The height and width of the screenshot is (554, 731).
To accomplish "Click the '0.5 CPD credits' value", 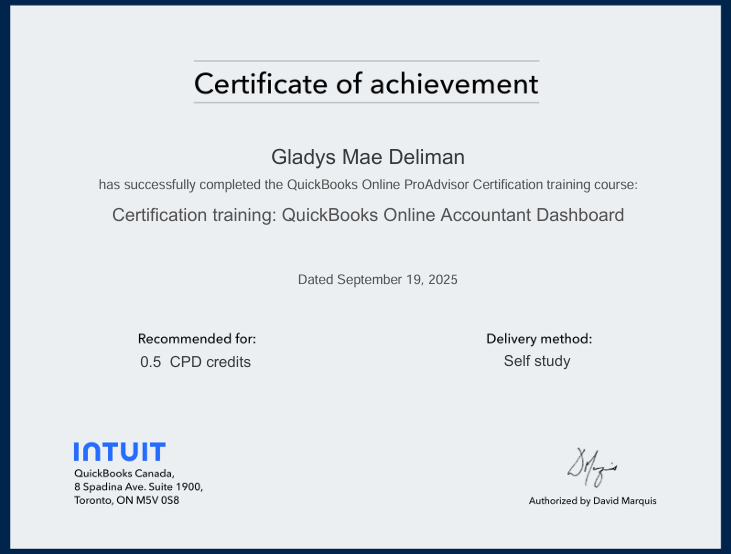I will click(x=195, y=362).
